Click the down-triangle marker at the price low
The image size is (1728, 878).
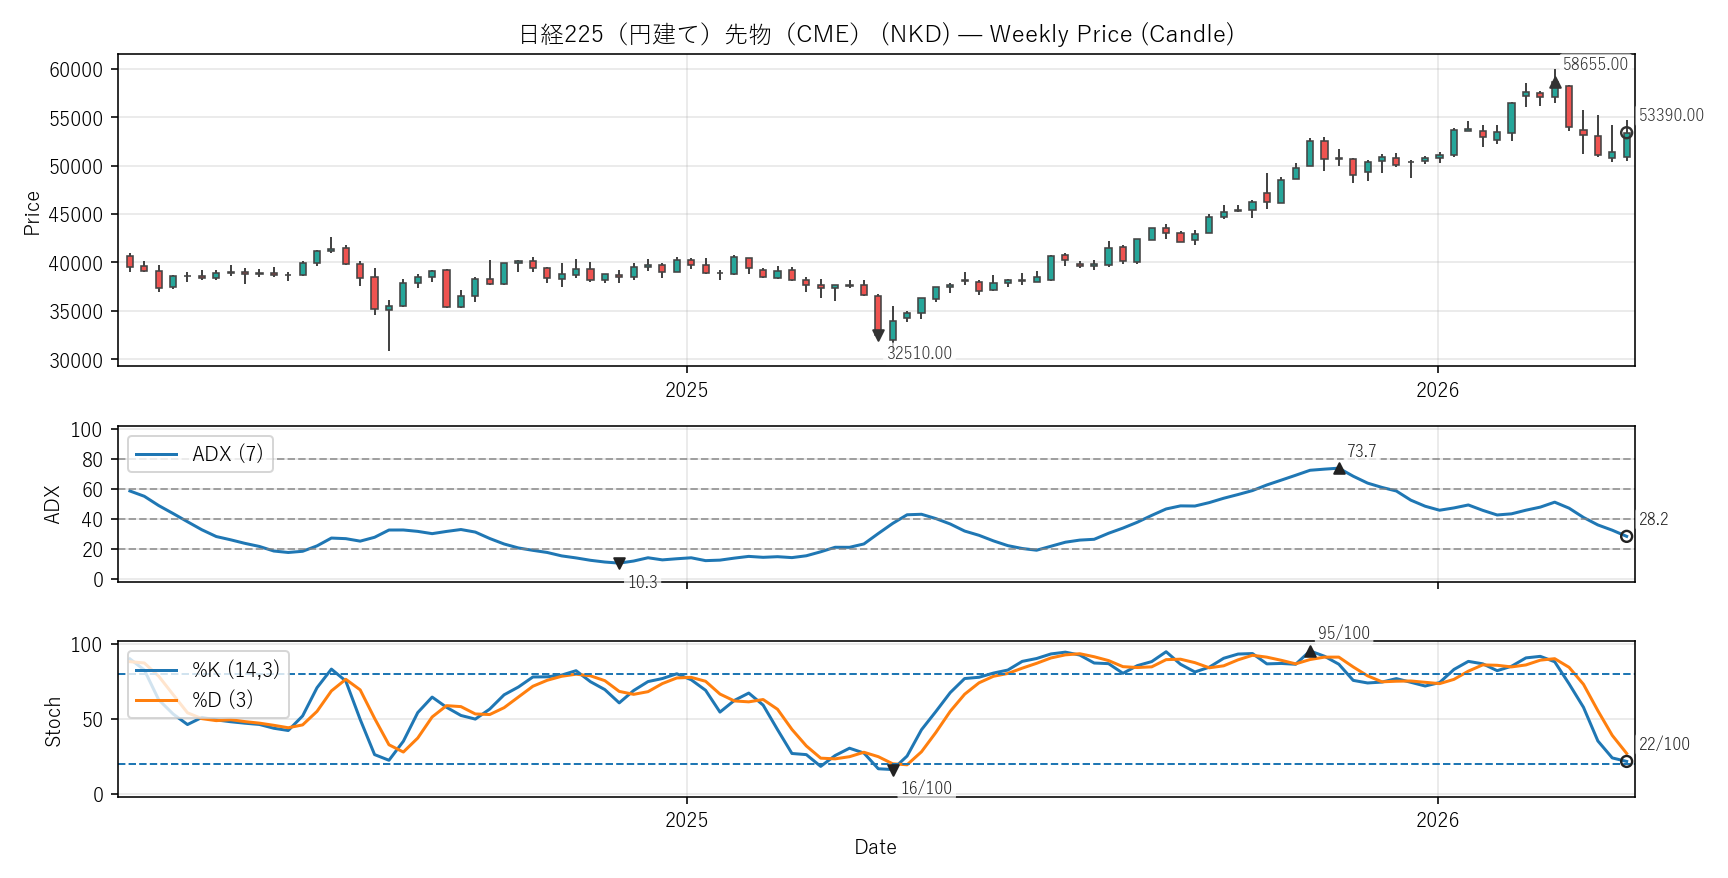coord(878,335)
